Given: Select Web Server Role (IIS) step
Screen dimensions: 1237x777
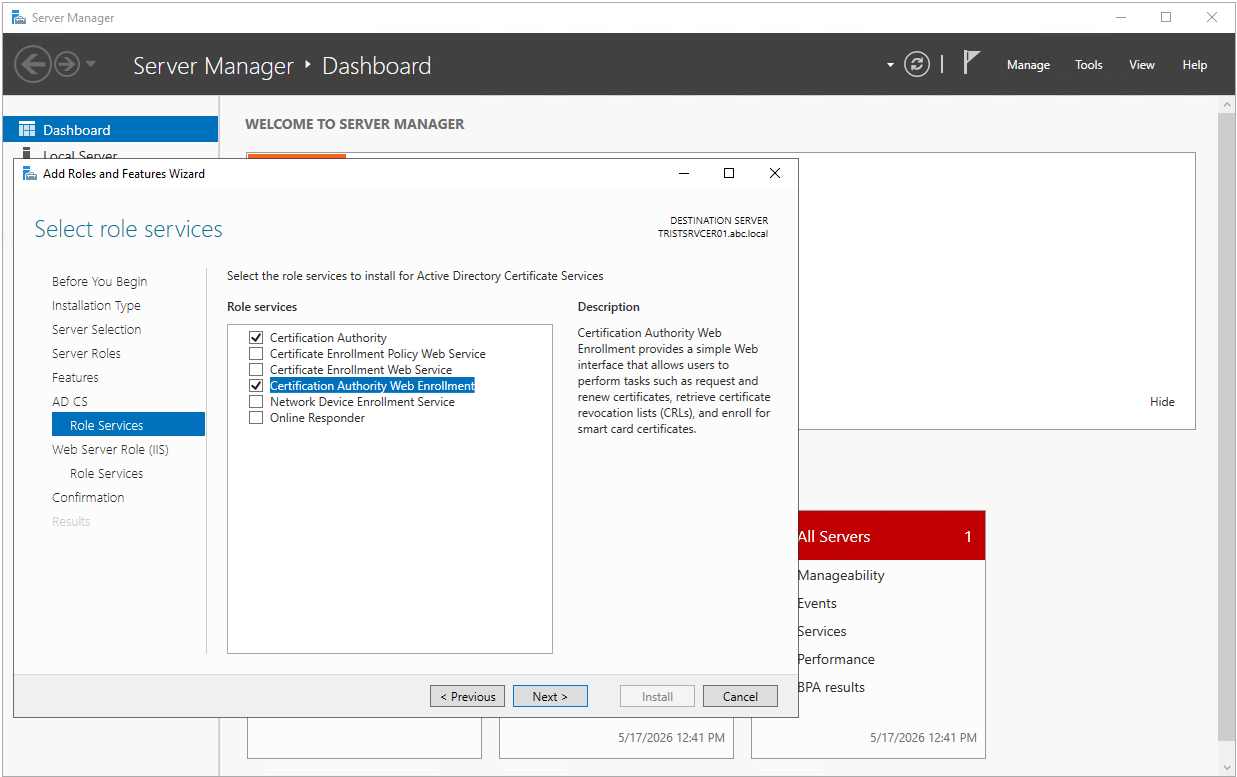Looking at the screenshot, I should [x=110, y=450].
